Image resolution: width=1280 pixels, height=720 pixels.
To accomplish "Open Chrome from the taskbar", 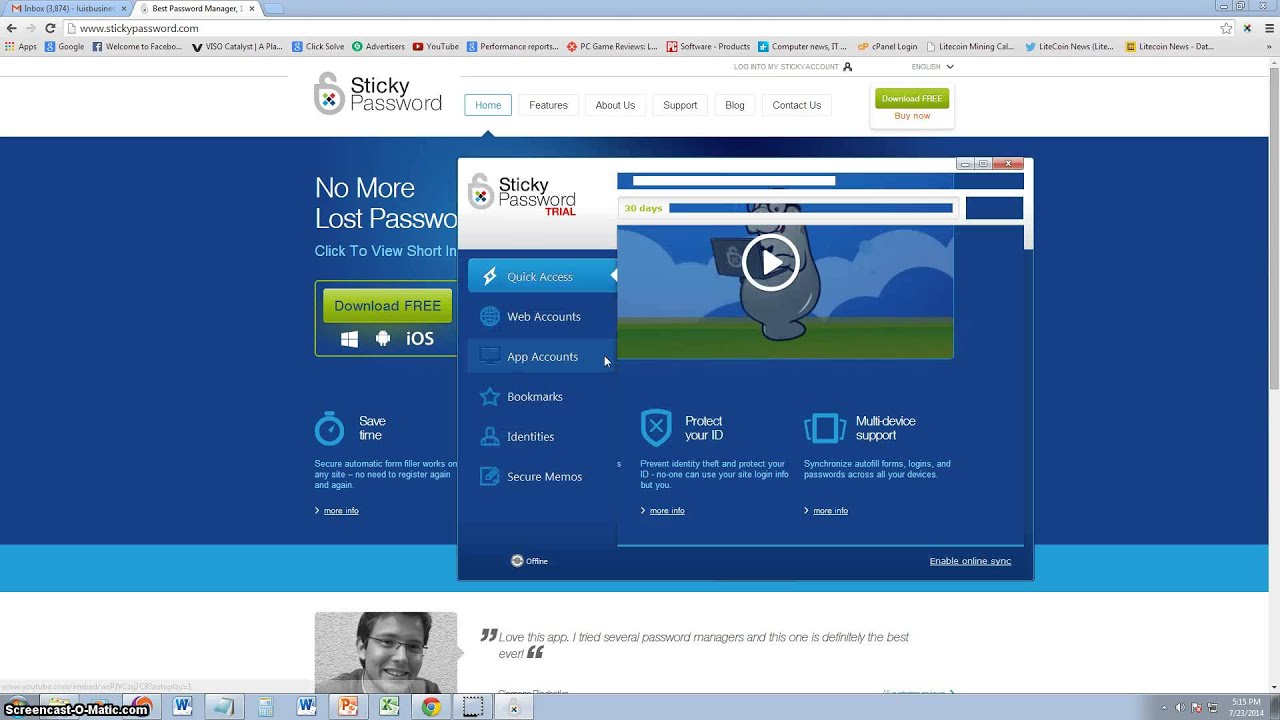I will [431, 707].
